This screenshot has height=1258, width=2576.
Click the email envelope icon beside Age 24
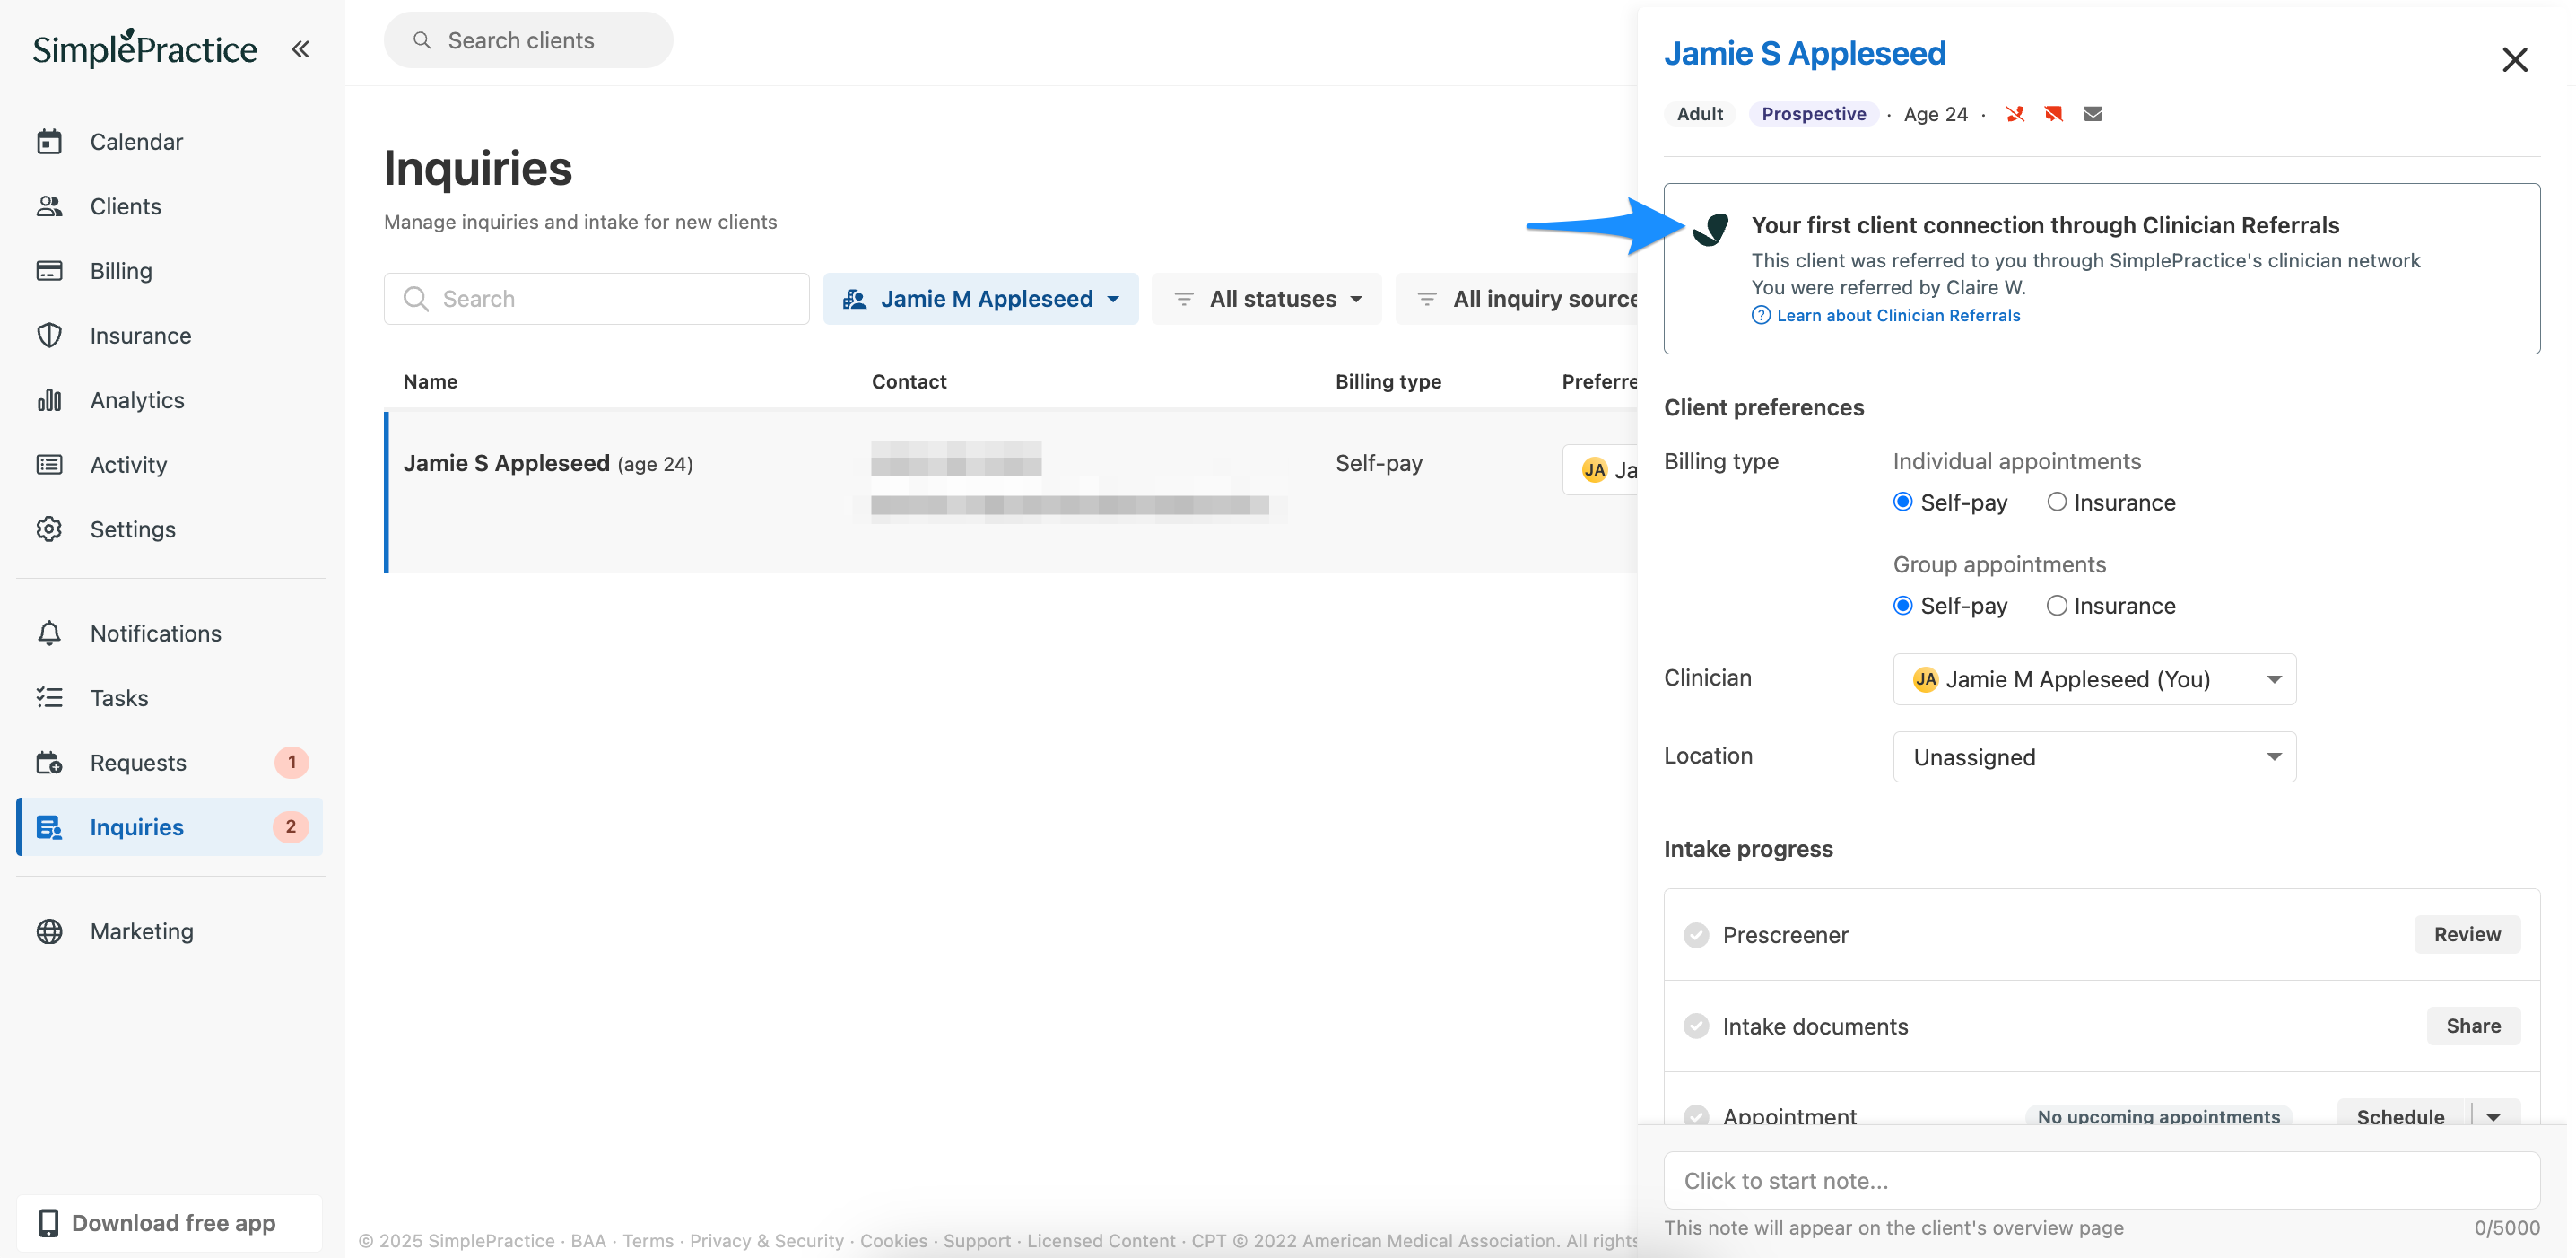click(2092, 114)
